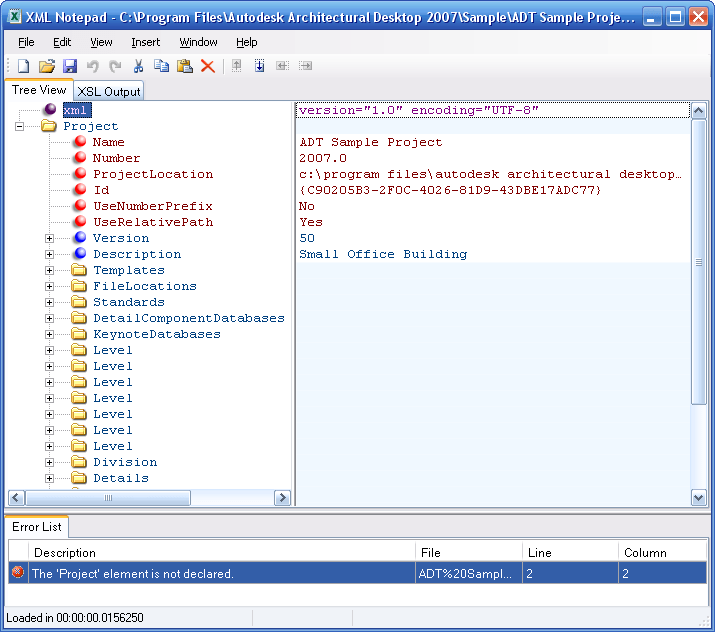Image resolution: width=715 pixels, height=632 pixels.
Task: Click the value 'Small Office Building'
Action: tap(383, 254)
